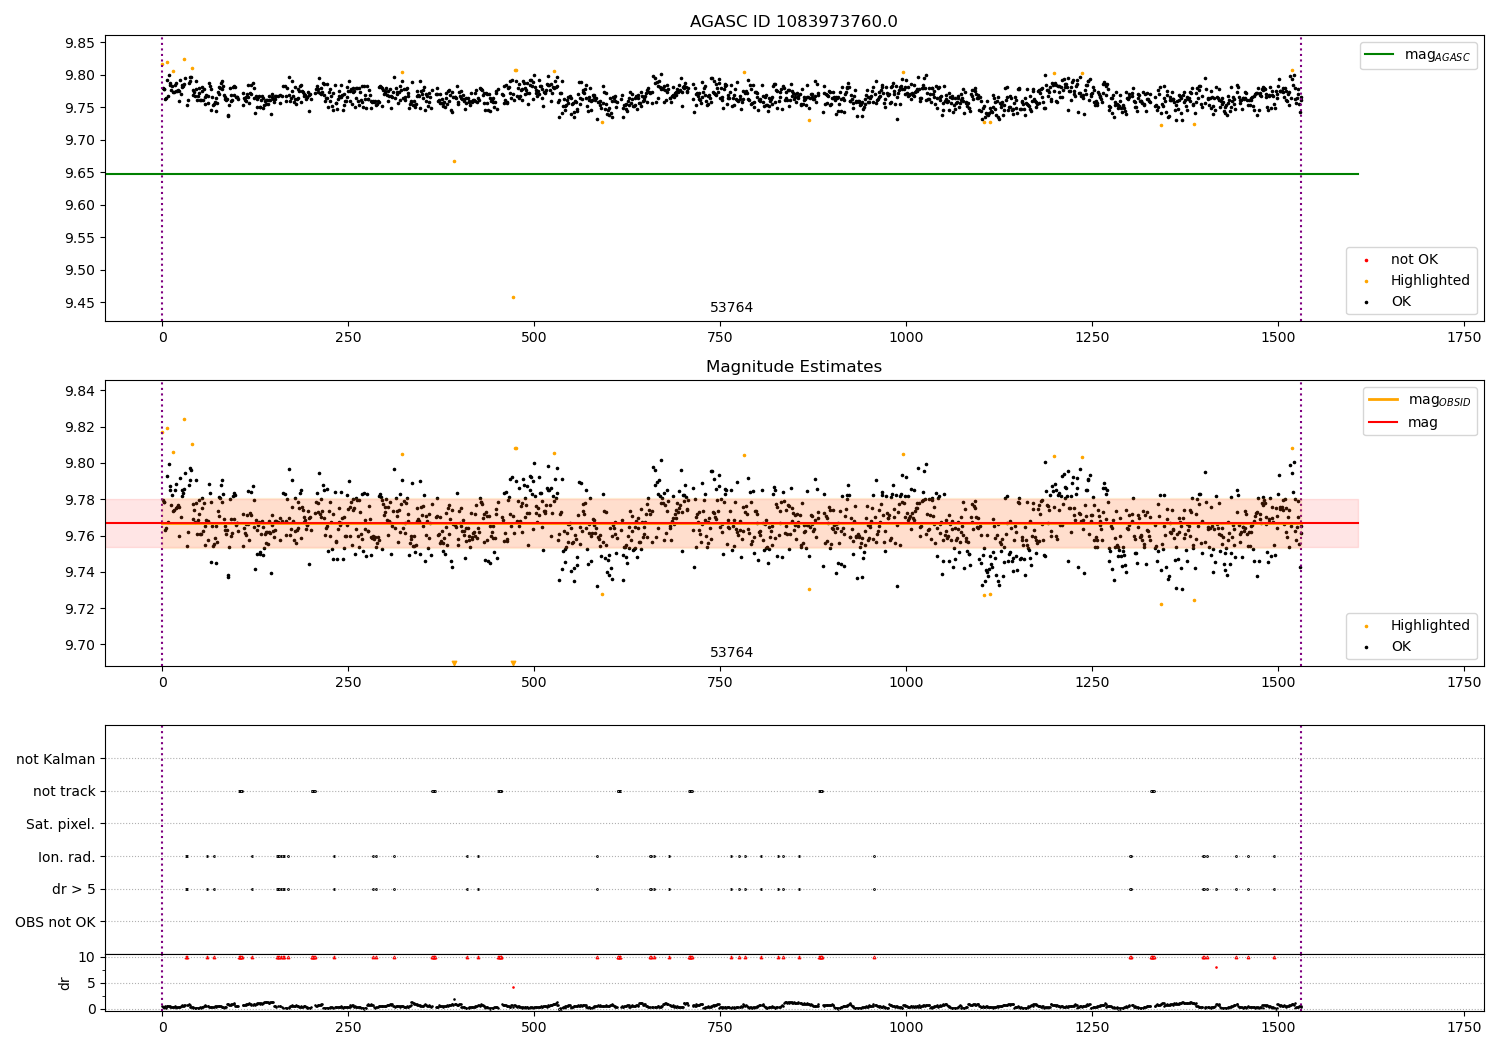Select the red 'not OK' legend marker in top plot
Viewport: 1500px width, 1050px height.
pyautogui.click(x=1367, y=260)
